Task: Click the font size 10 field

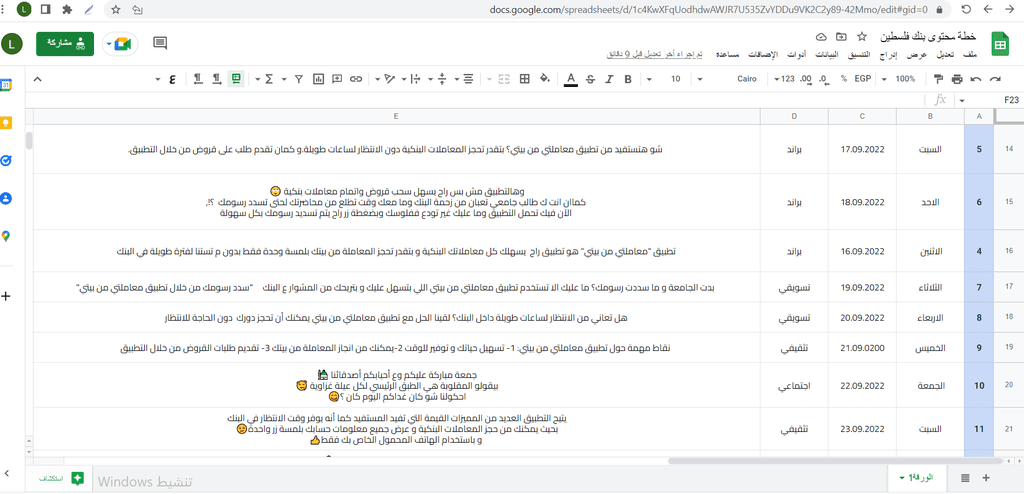Action: point(675,79)
